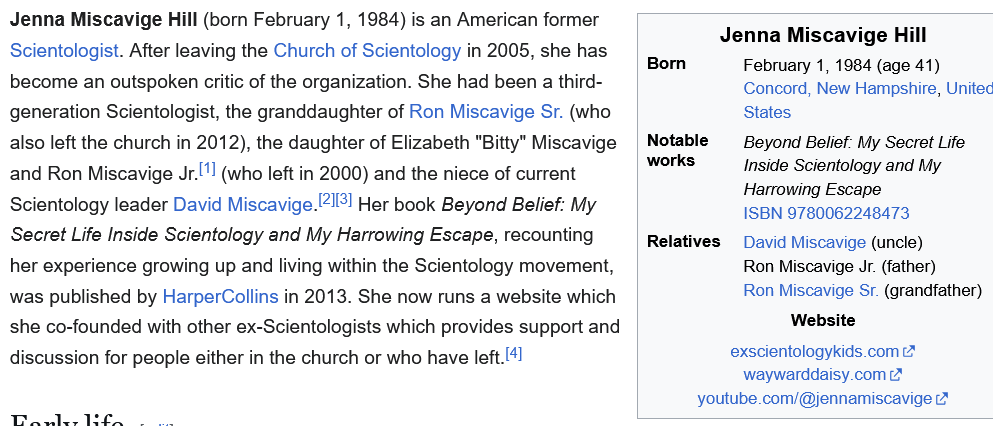This screenshot has height=426, width=993.
Task: Open the Scientologist article link
Action: [x=64, y=50]
